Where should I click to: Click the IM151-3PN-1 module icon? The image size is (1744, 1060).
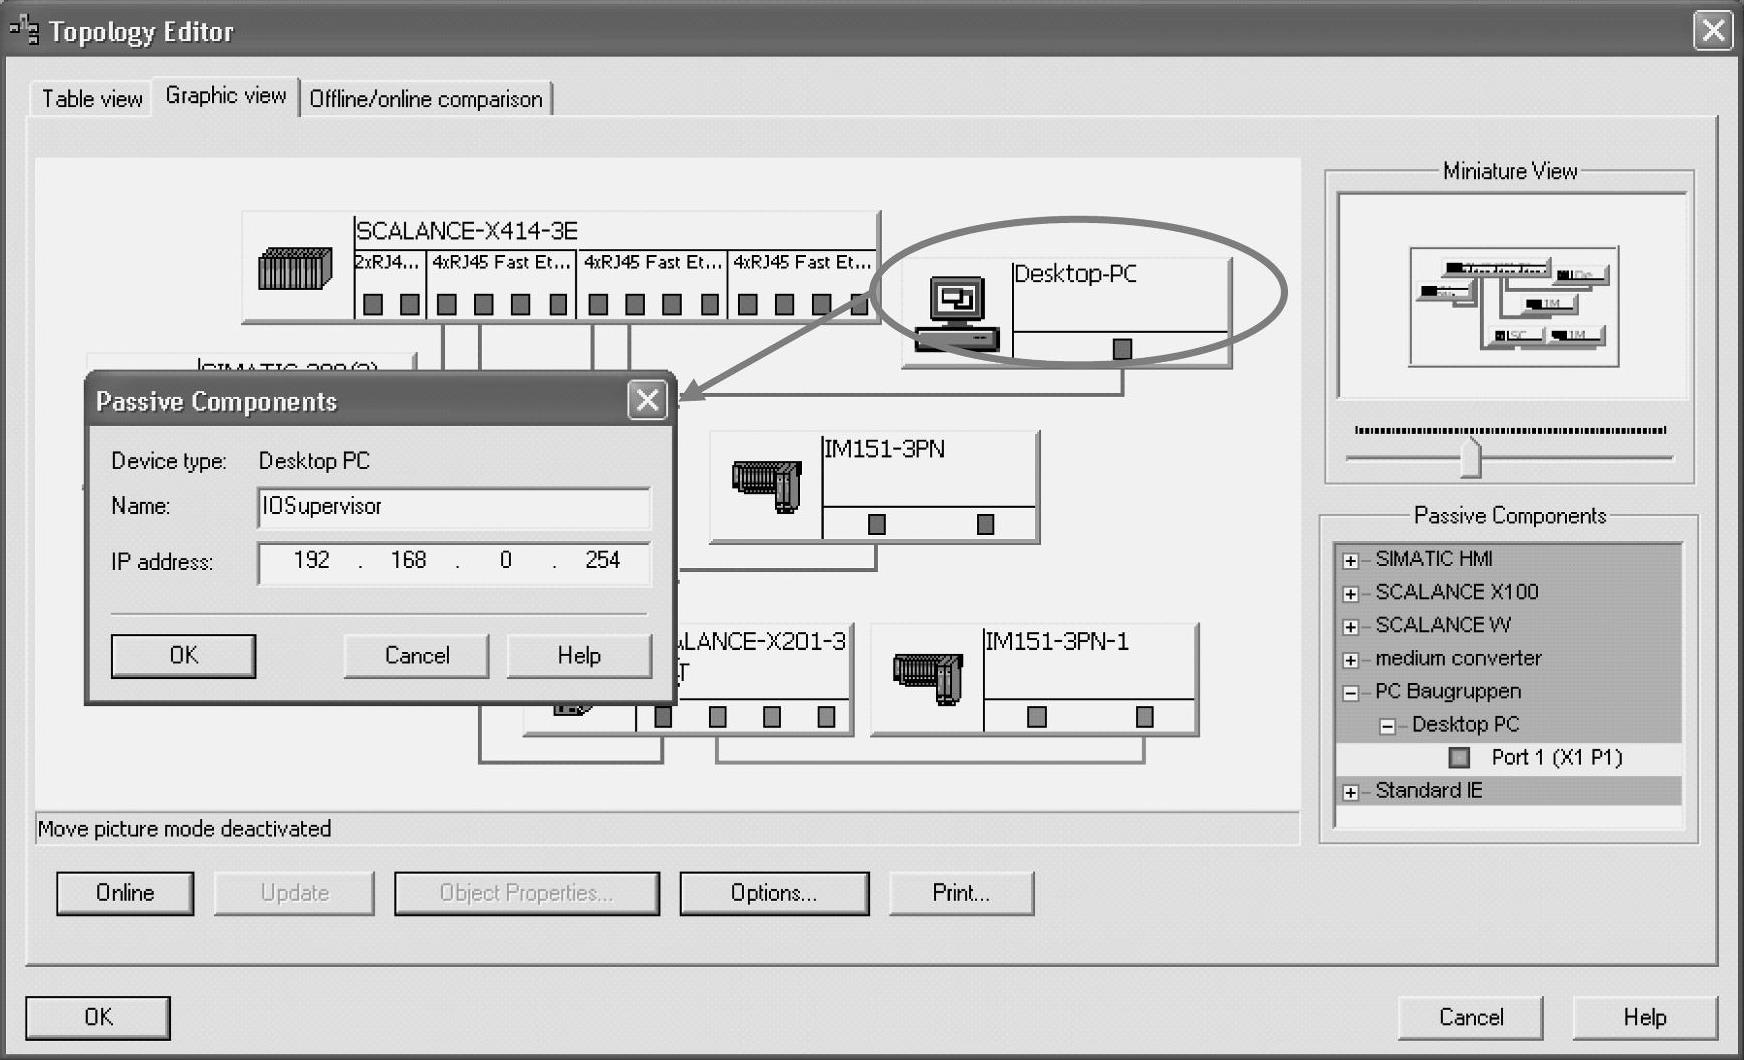(928, 678)
